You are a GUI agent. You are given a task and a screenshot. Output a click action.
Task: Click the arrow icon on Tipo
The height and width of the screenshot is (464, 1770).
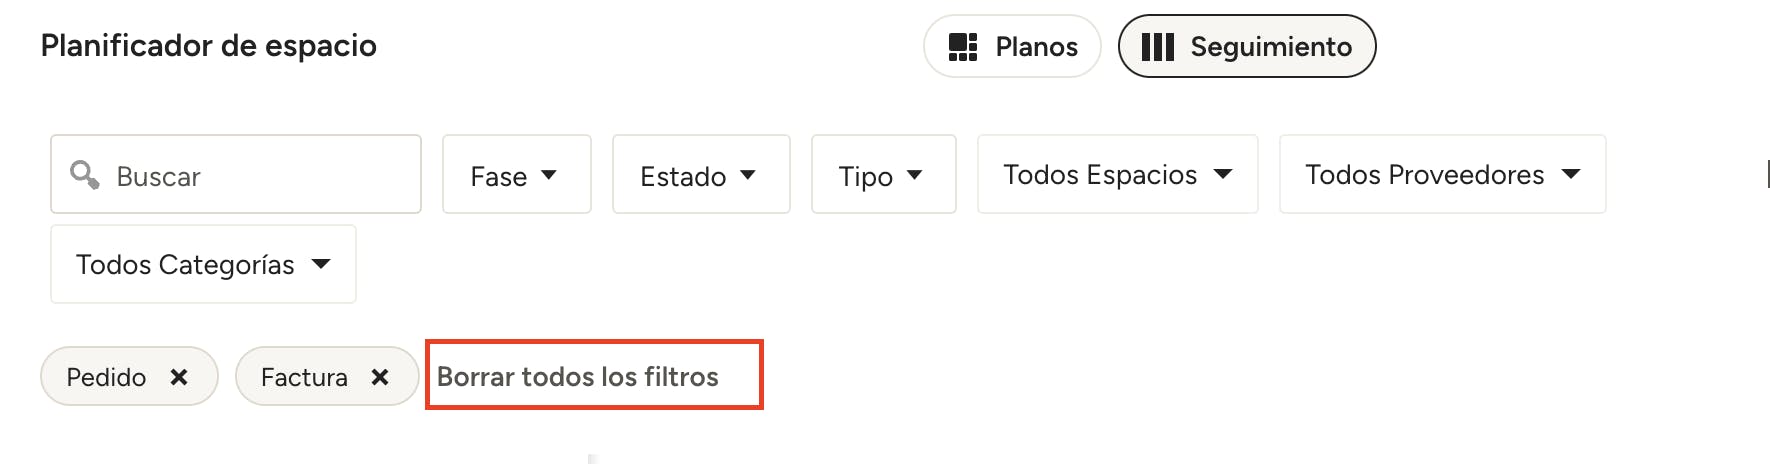914,175
